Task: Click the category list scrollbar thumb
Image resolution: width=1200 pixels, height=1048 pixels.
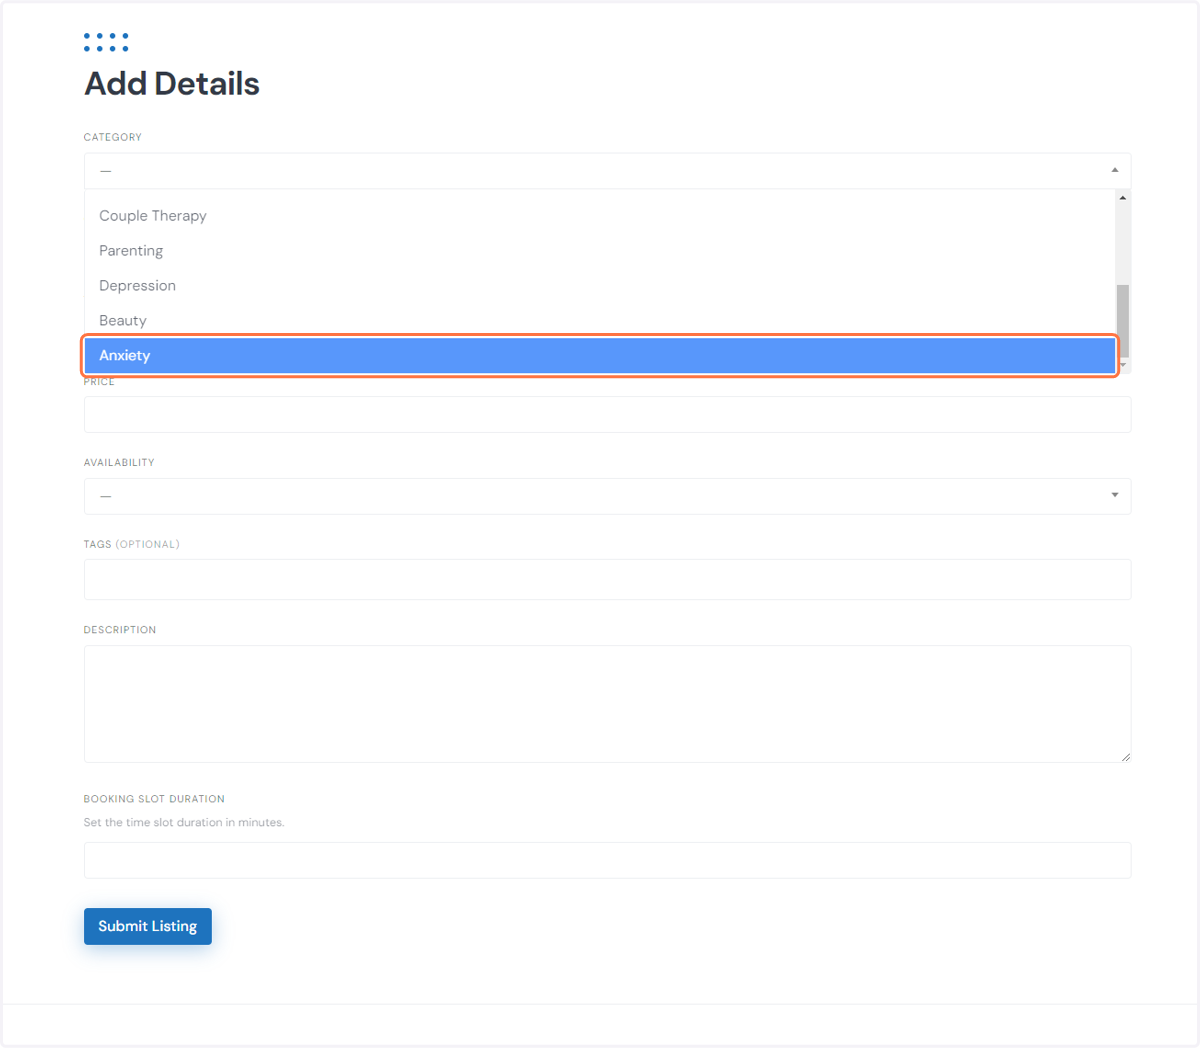Action: [x=1123, y=320]
